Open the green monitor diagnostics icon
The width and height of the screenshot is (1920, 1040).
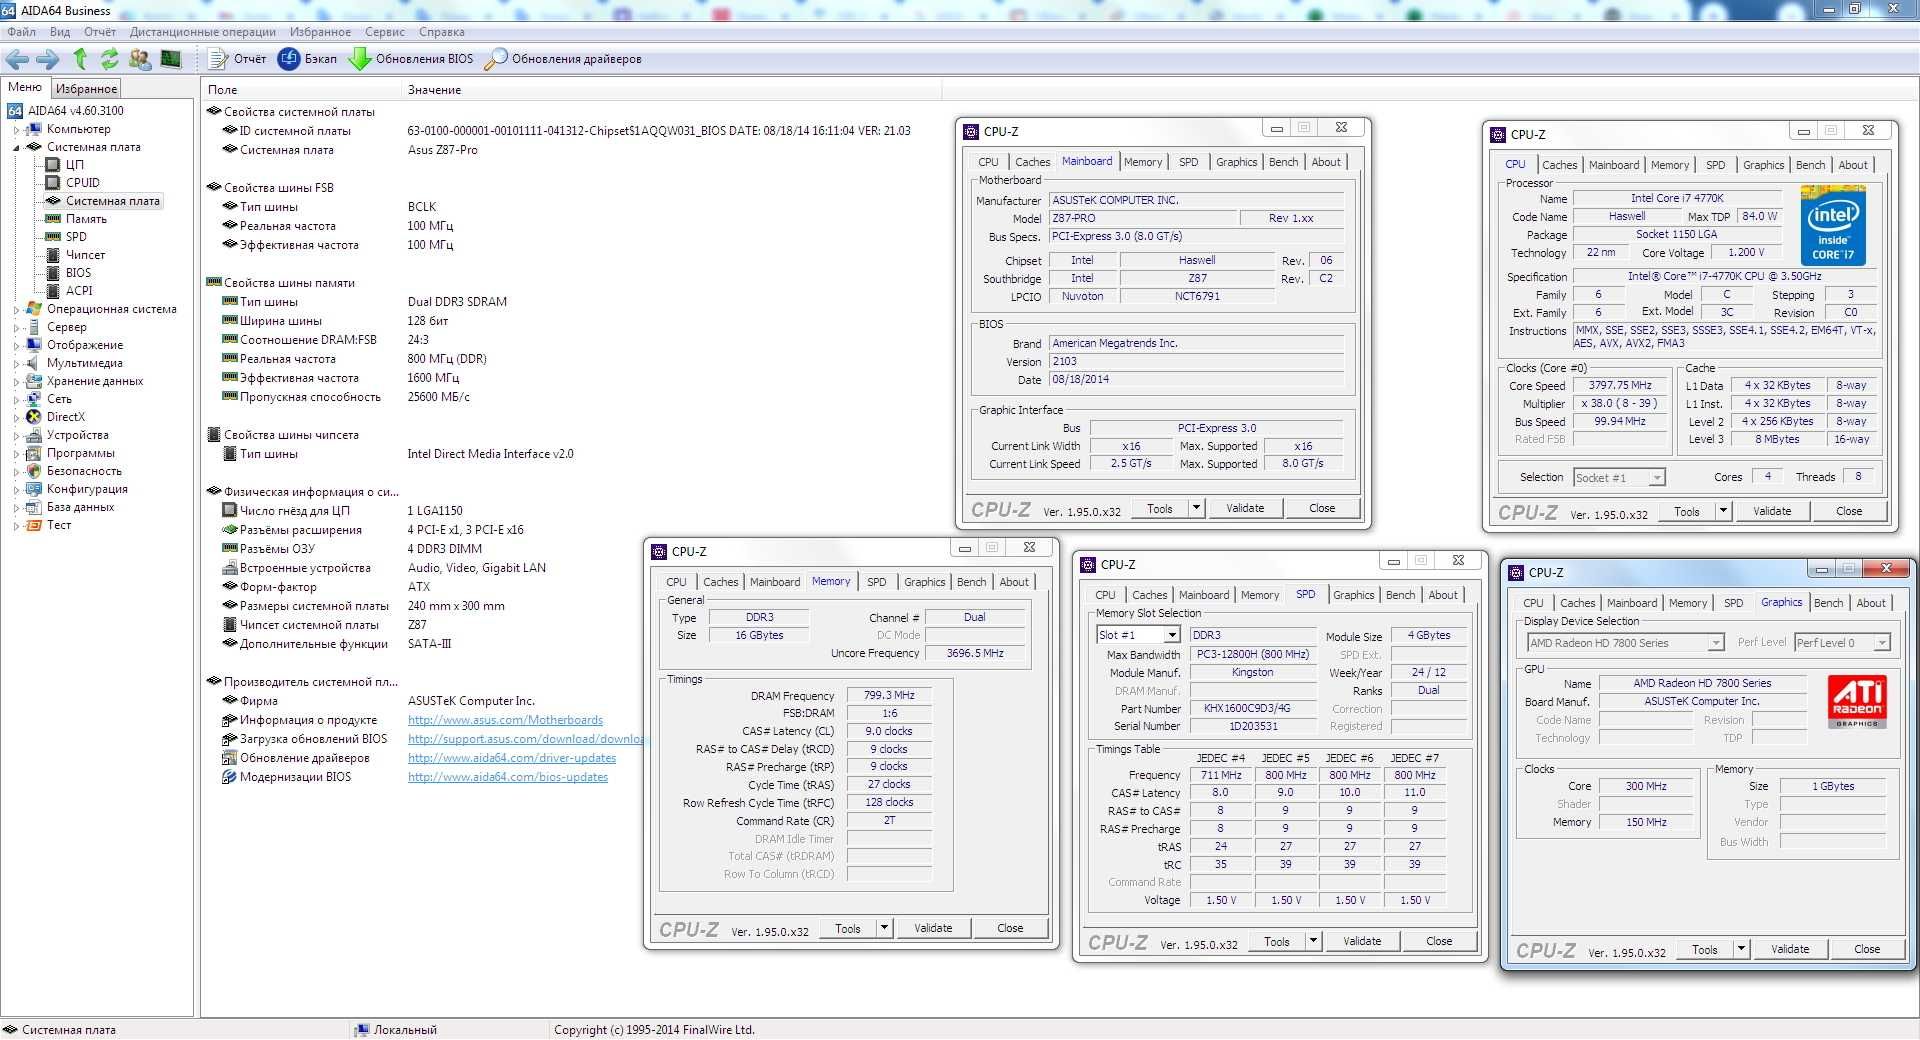(171, 59)
